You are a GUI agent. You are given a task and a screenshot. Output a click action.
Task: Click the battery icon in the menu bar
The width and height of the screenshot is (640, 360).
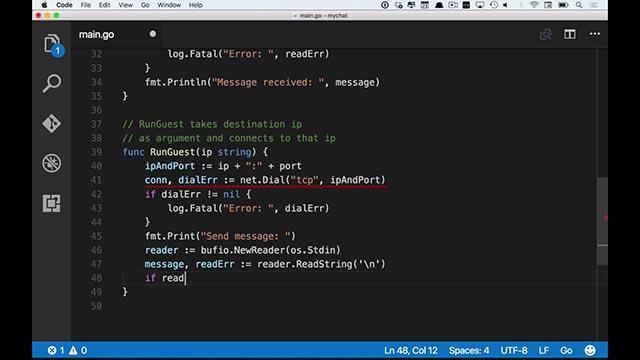(x=563, y=5)
